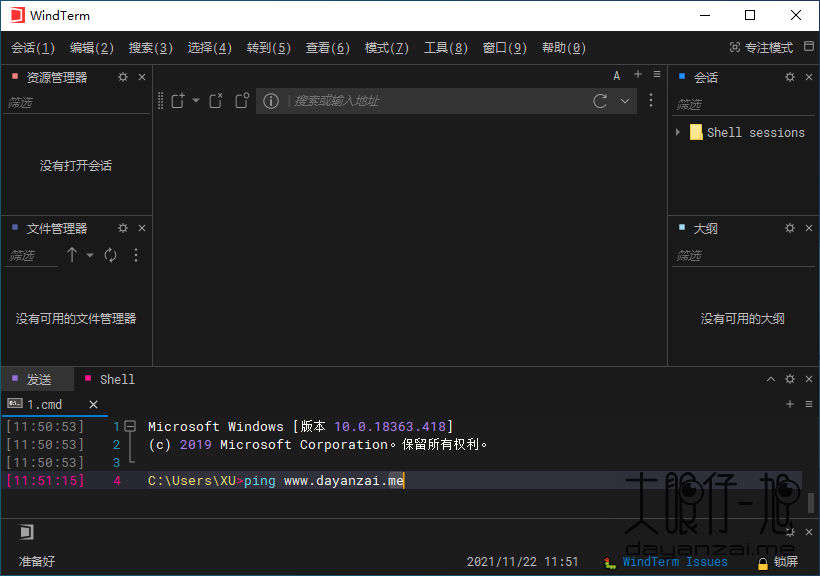Open the 窗口(9) menu

pyautogui.click(x=505, y=48)
